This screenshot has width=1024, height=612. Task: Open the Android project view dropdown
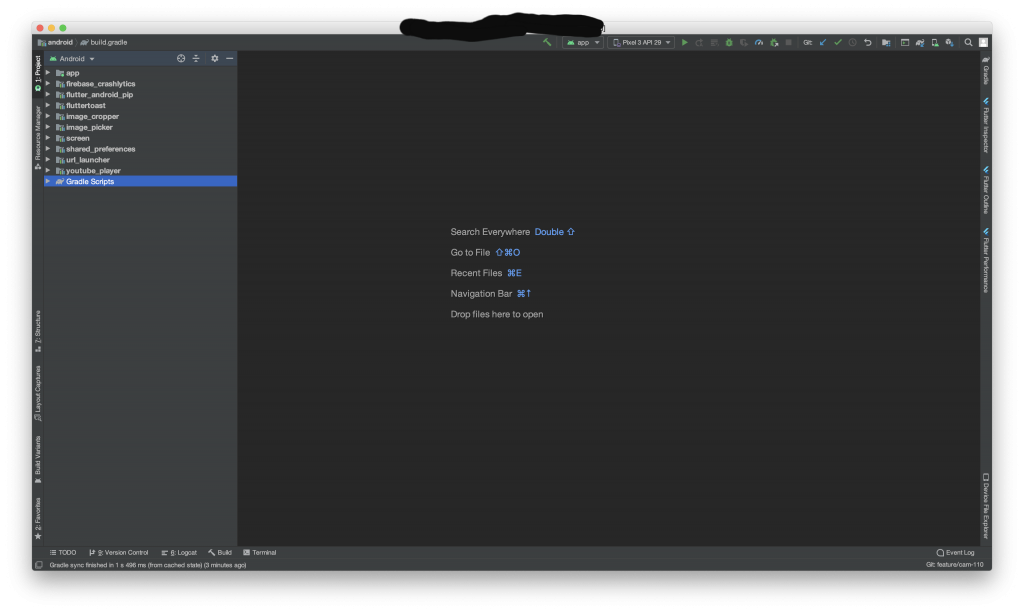[x=73, y=59]
